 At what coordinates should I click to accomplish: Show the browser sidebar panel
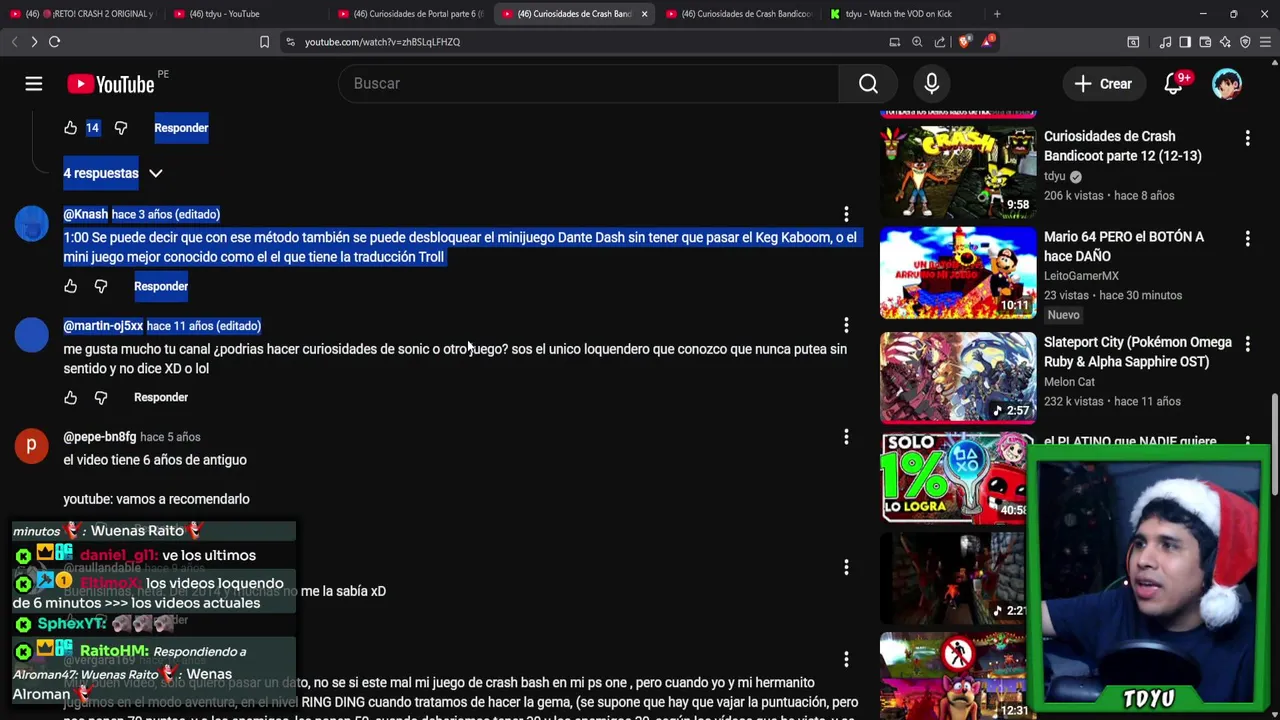click(x=1185, y=42)
